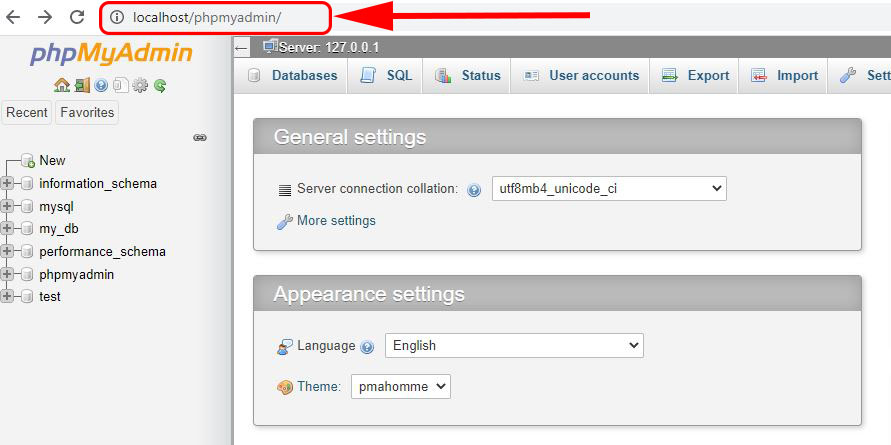Viewport: 891px width, 445px height.
Task: Expand the phpmyadmin database node
Action: (x=7, y=275)
